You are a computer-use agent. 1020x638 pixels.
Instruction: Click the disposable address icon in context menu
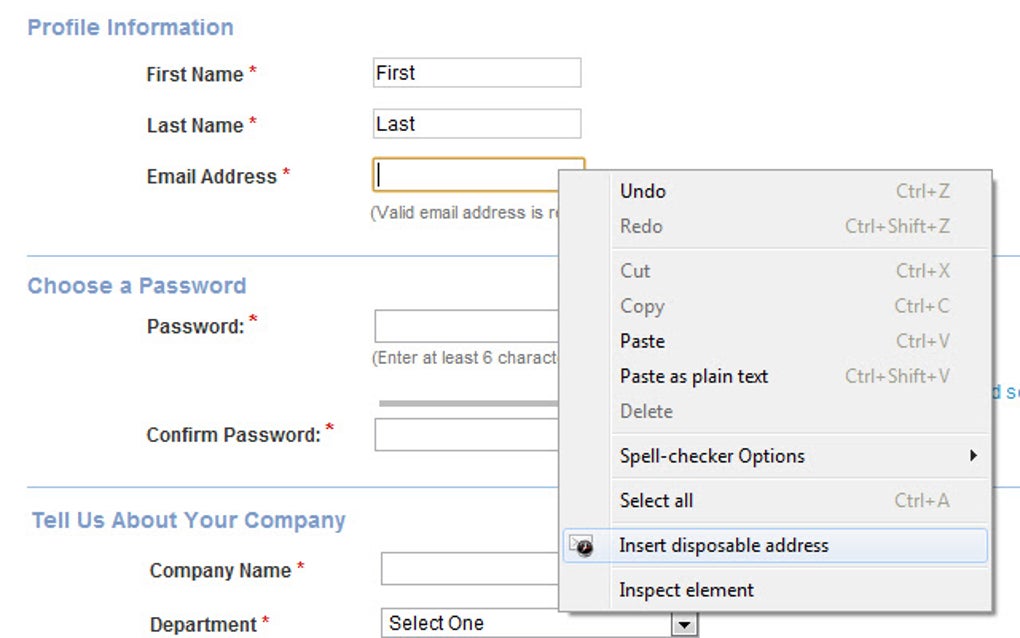pyautogui.click(x=582, y=546)
